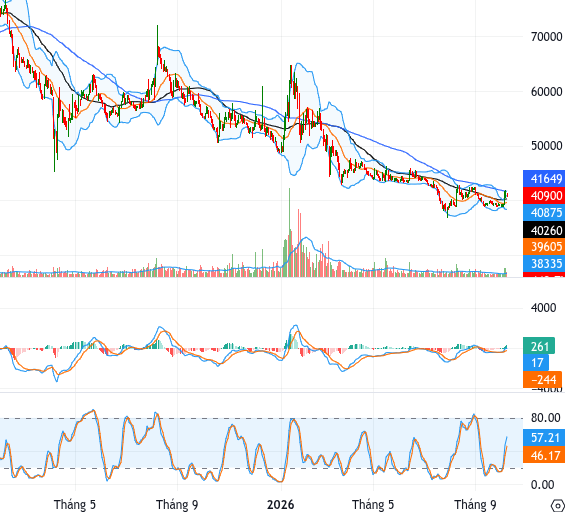The width and height of the screenshot is (565, 512).
Task: Select the green 261 MACD histogram label
Action: click(539, 346)
